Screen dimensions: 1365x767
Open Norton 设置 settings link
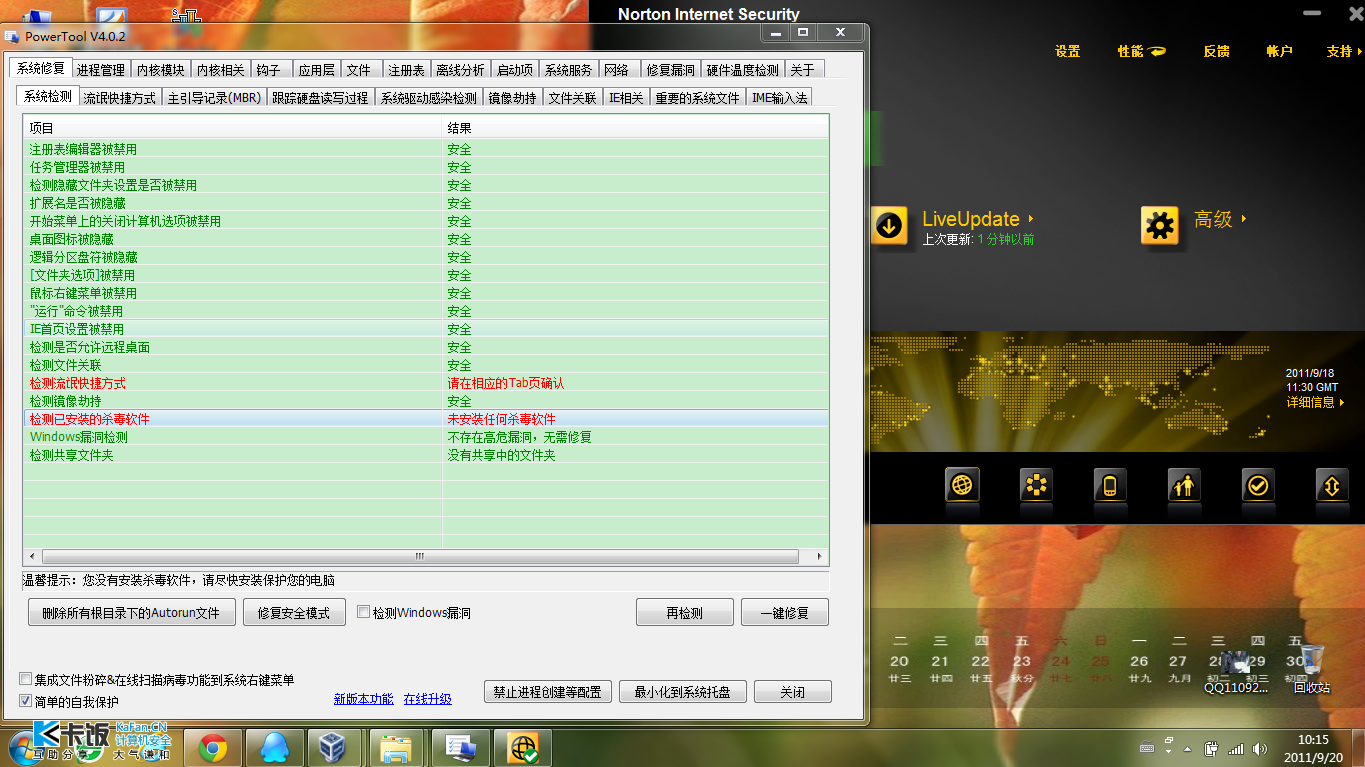pyautogui.click(x=1068, y=51)
